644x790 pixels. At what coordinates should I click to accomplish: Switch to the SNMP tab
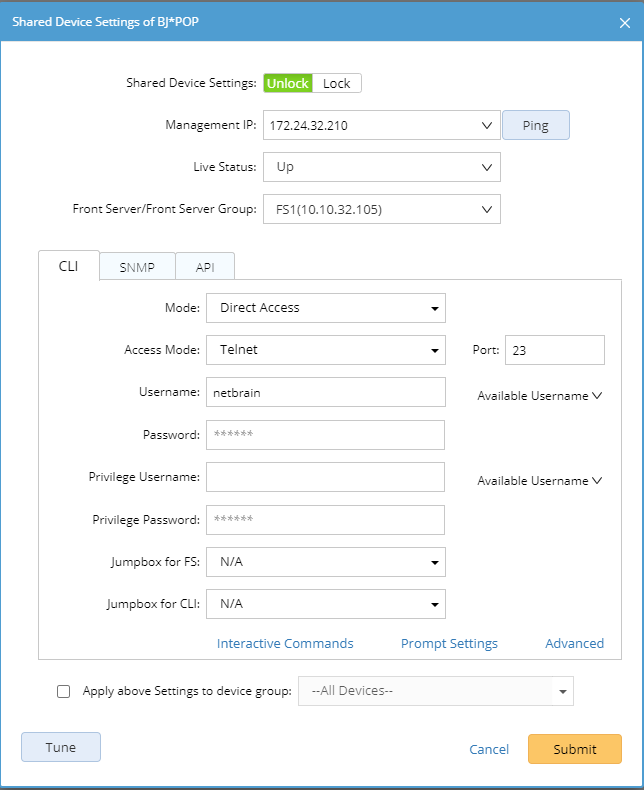[x=137, y=266]
